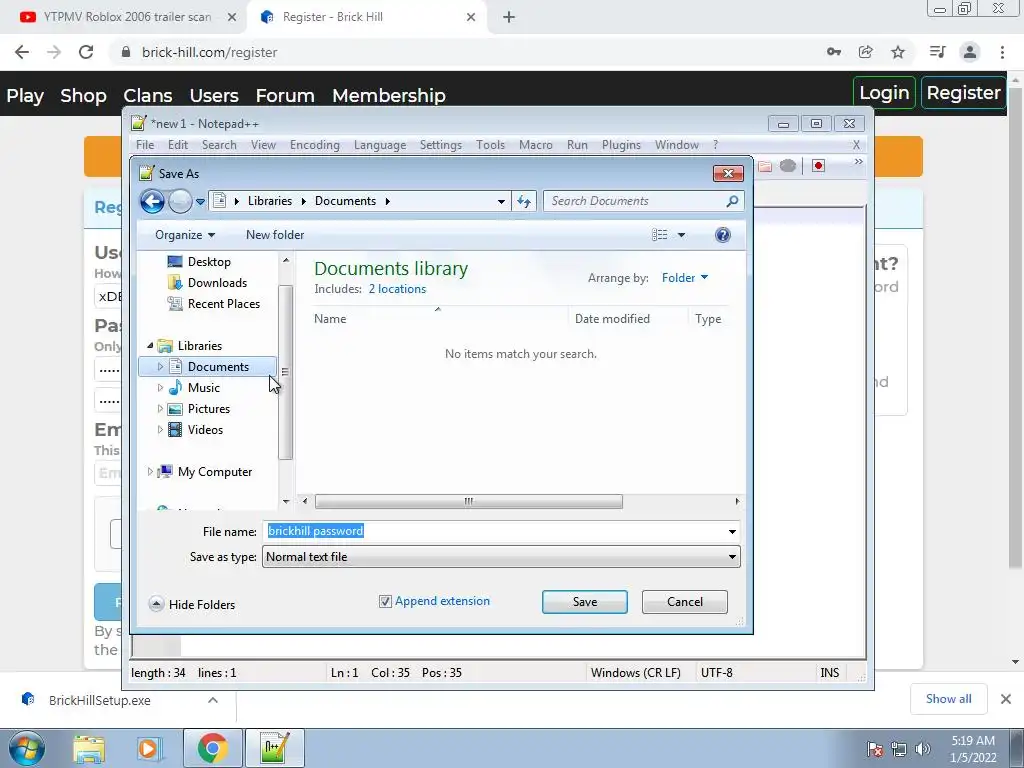
Task: Click the Chrome share page icon
Action: pos(866,52)
